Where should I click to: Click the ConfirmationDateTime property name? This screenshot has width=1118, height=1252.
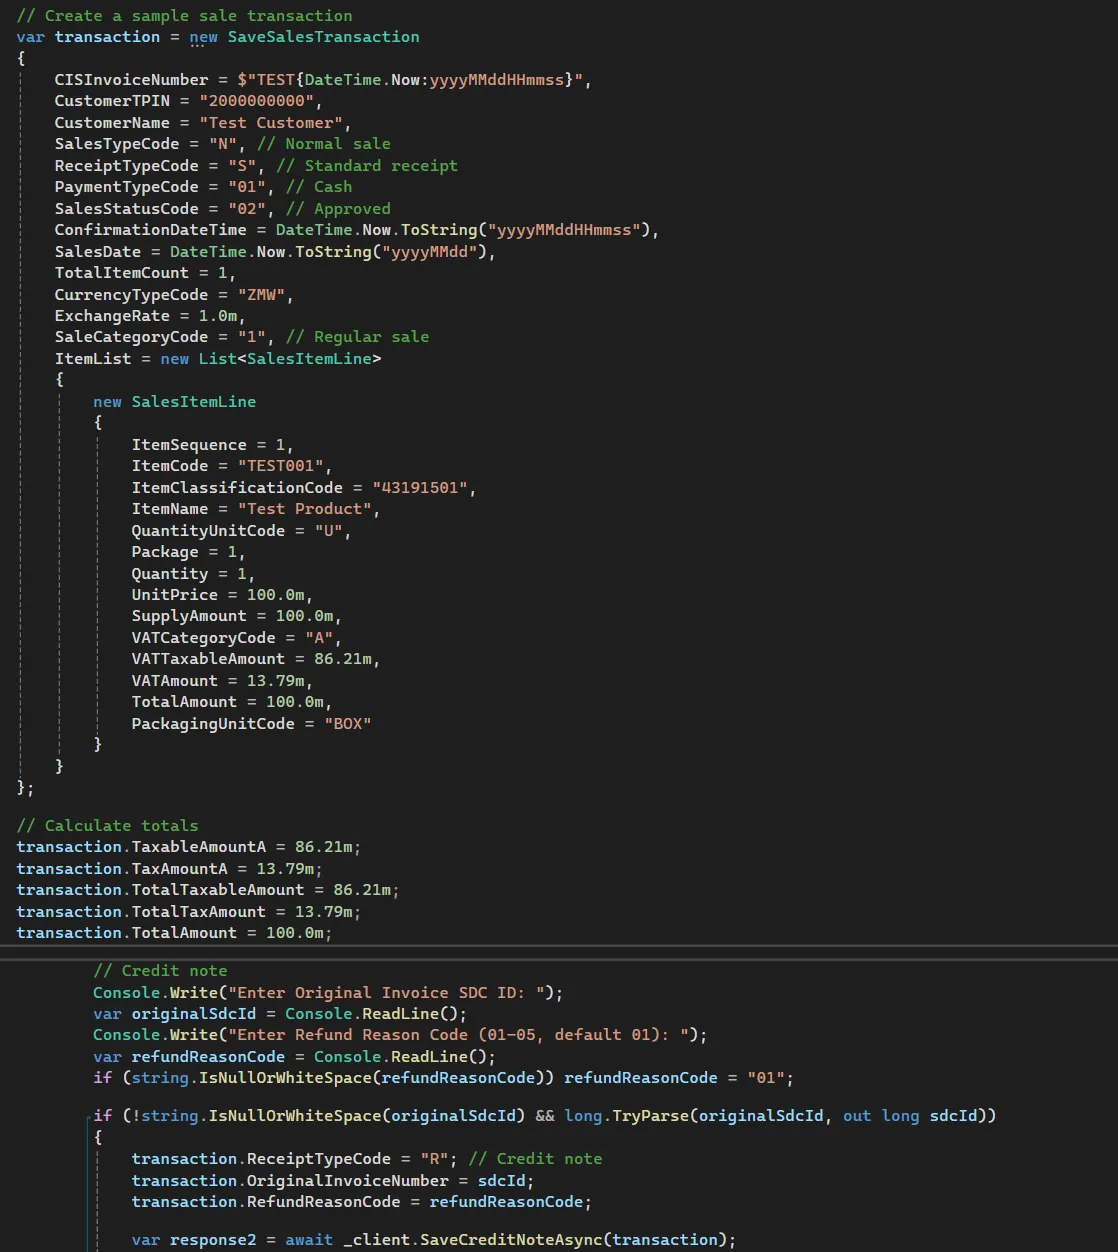[x=150, y=230]
